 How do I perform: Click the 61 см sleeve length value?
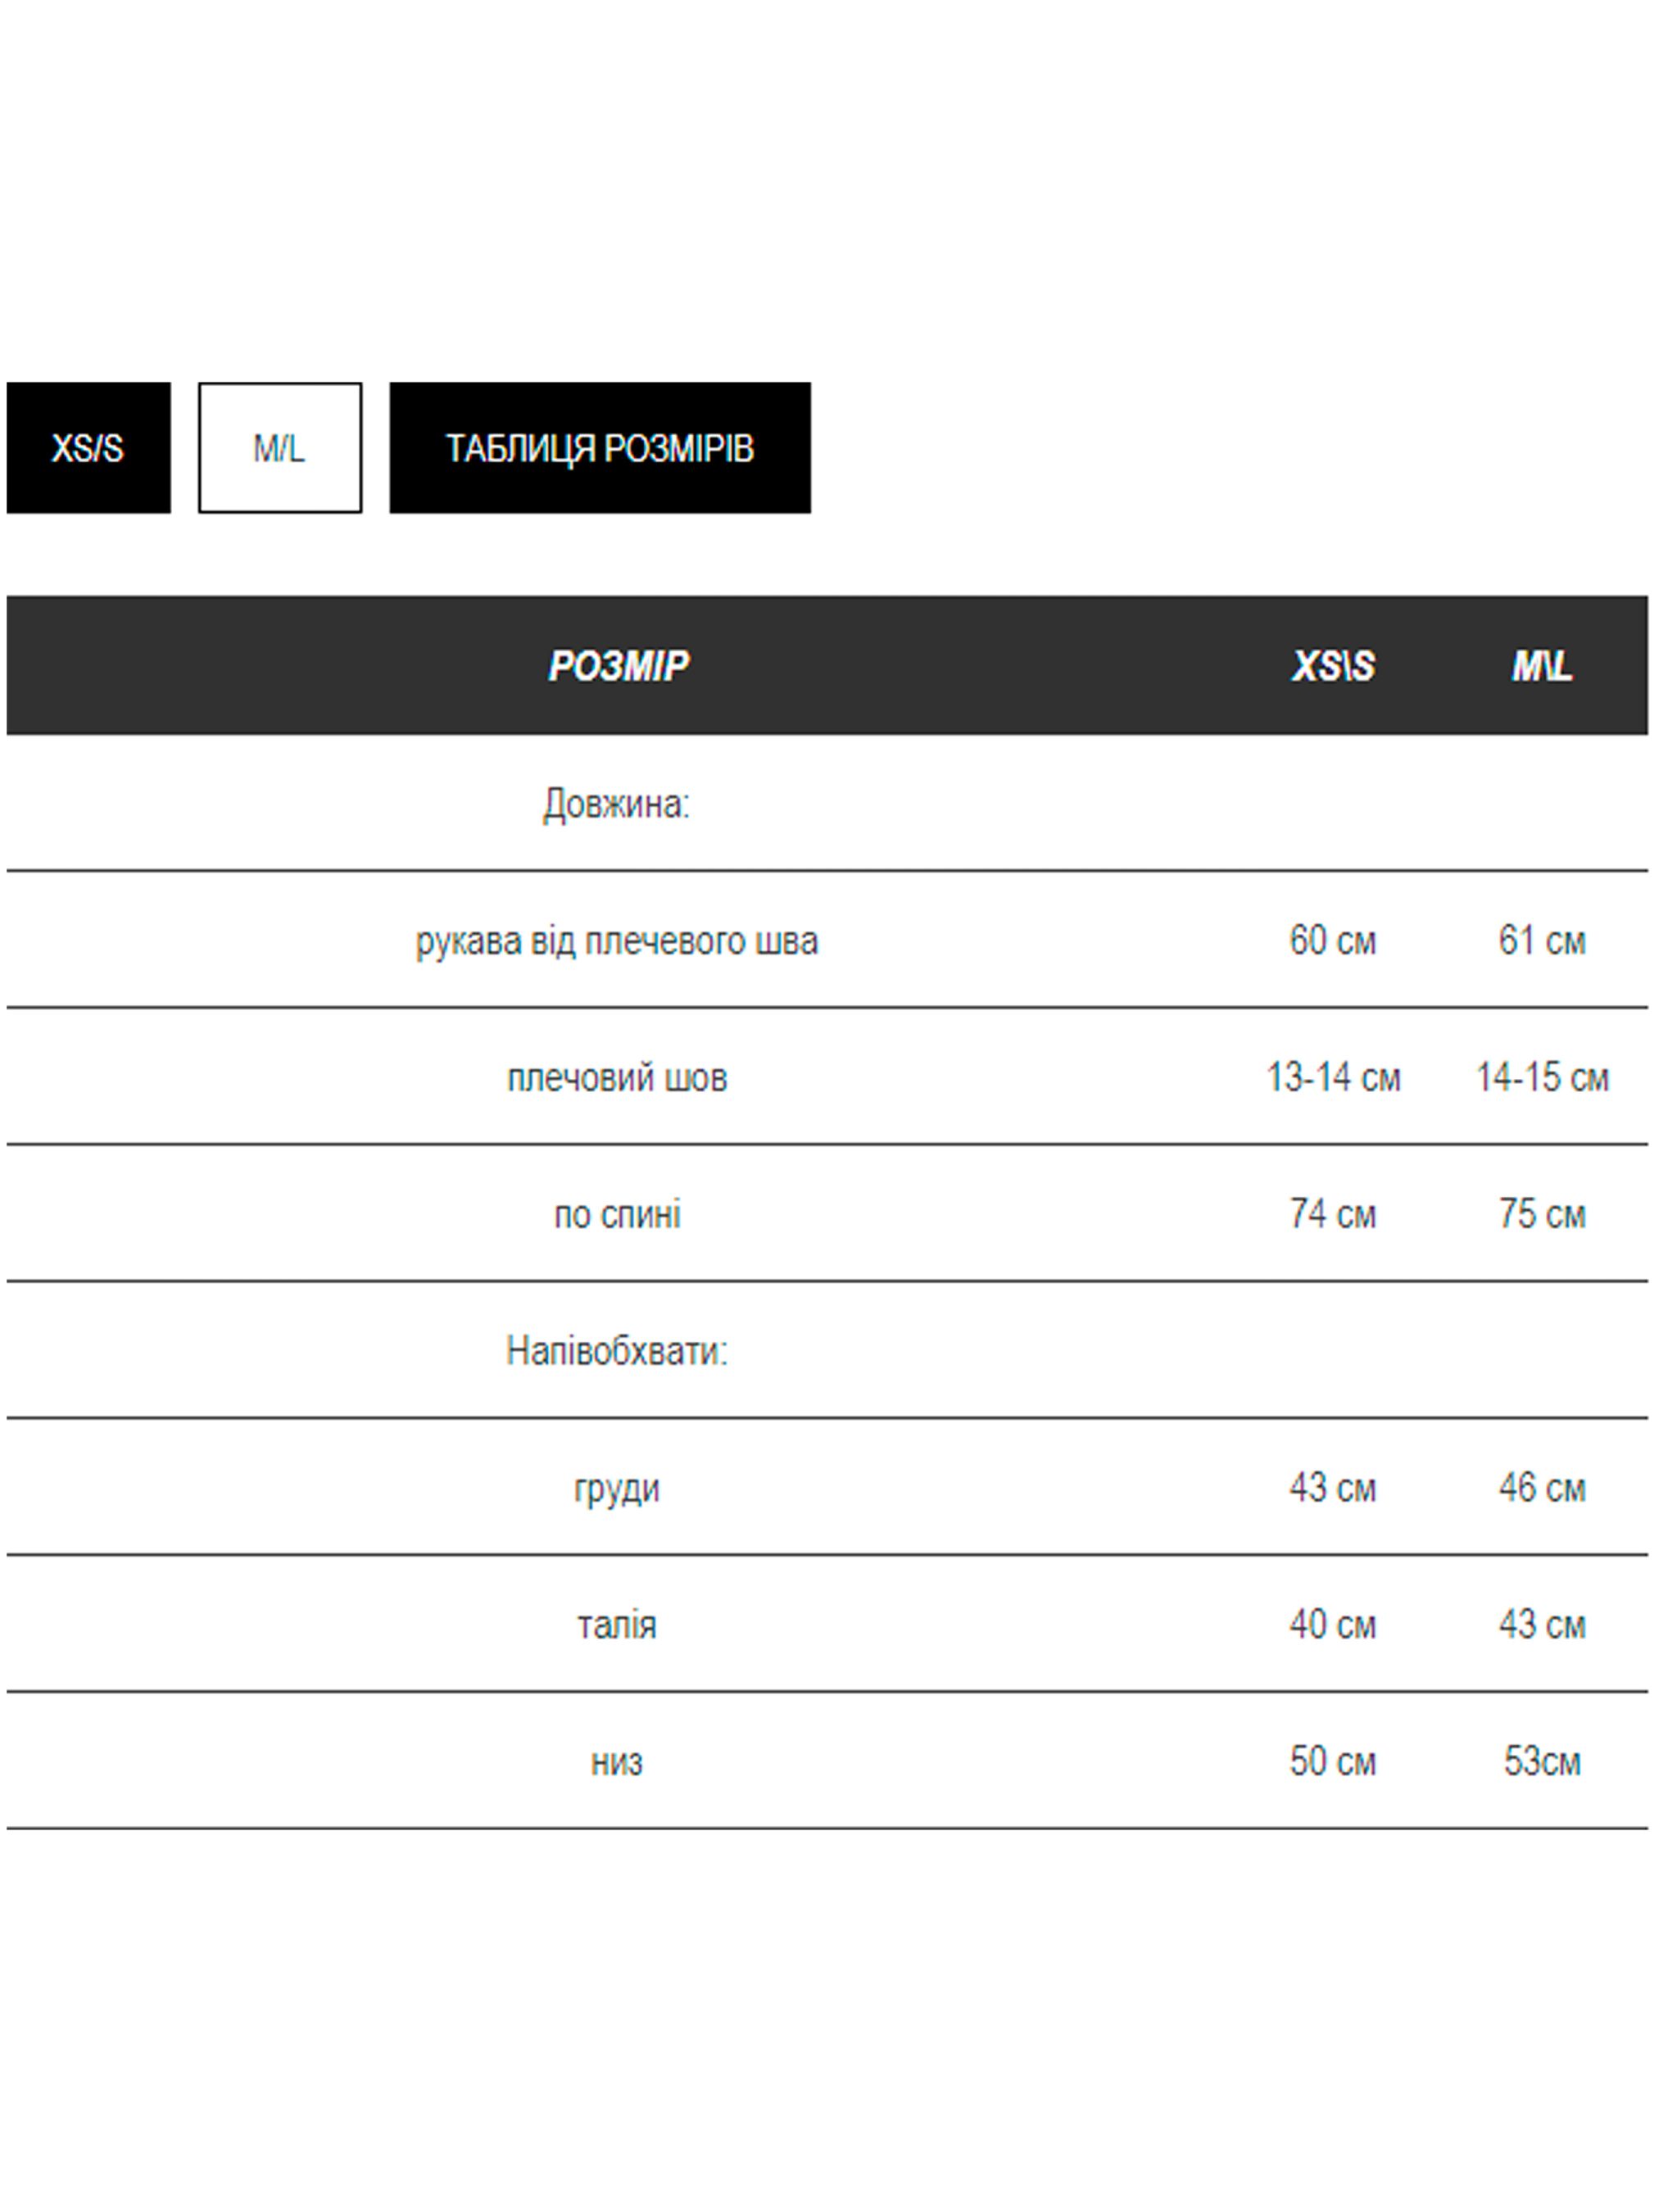pyautogui.click(x=1542, y=941)
